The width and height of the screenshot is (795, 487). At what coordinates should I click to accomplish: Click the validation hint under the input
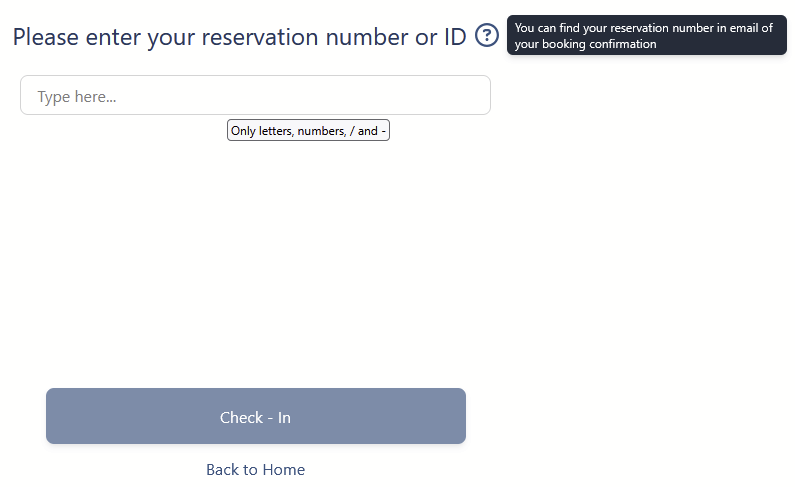[x=308, y=131]
